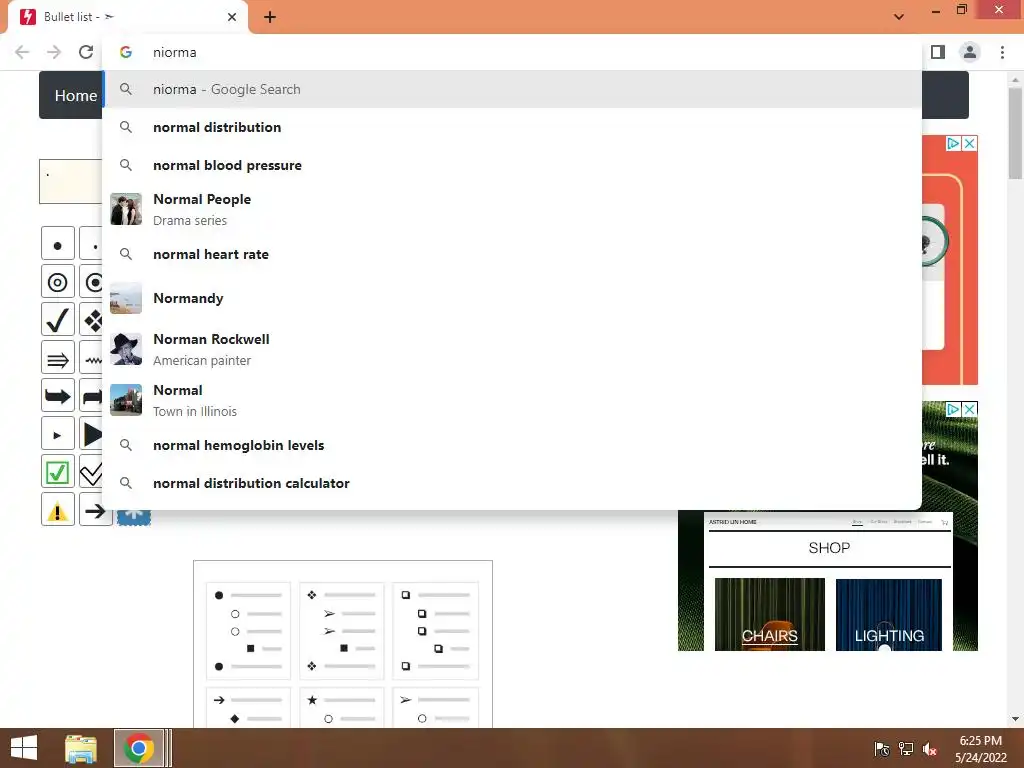Reload the current page
The width and height of the screenshot is (1024, 768).
(x=86, y=52)
